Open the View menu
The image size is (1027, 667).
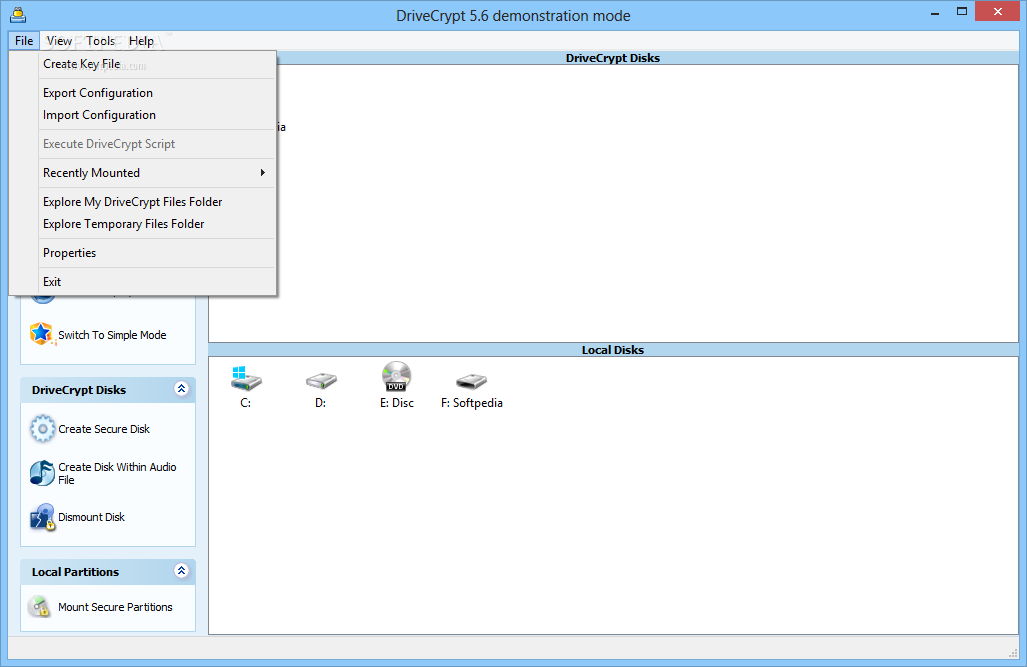[x=59, y=41]
